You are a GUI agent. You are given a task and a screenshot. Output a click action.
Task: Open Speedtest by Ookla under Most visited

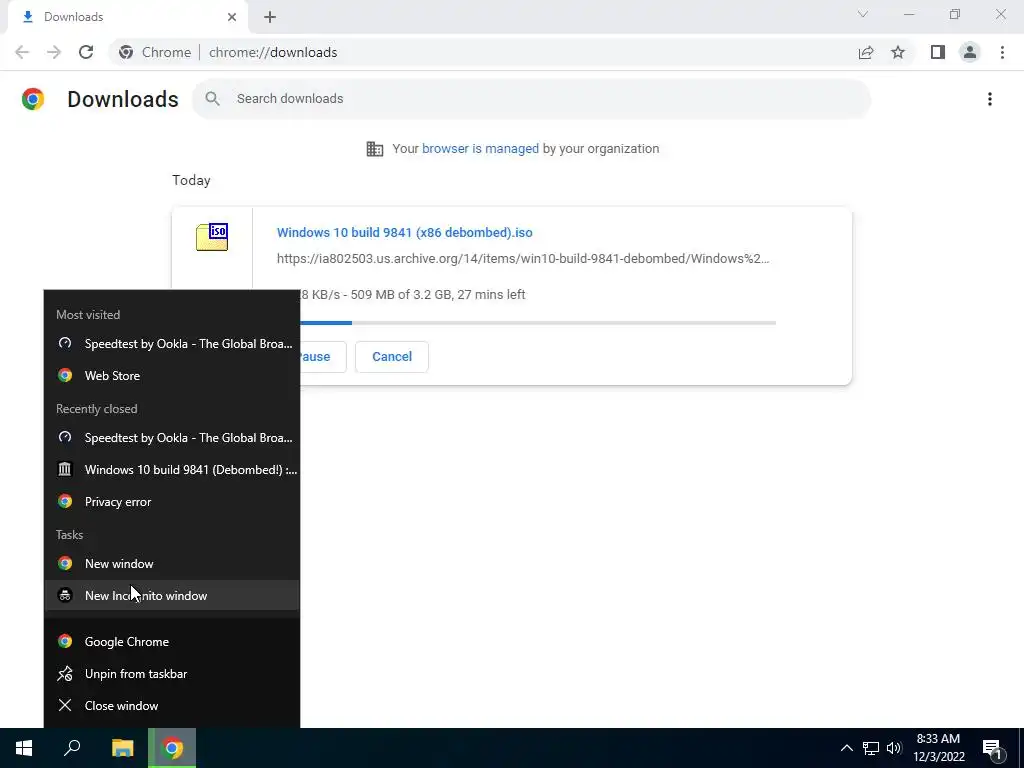click(x=172, y=344)
